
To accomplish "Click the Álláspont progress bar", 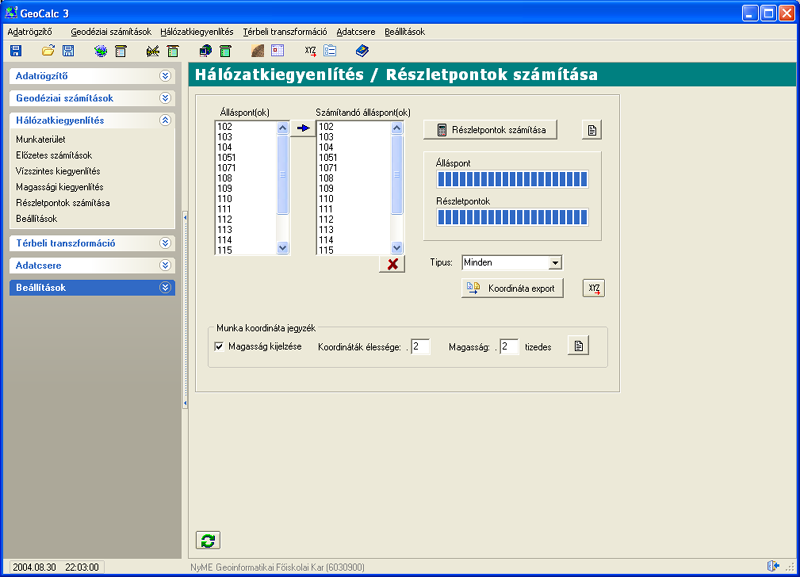I will (512, 179).
